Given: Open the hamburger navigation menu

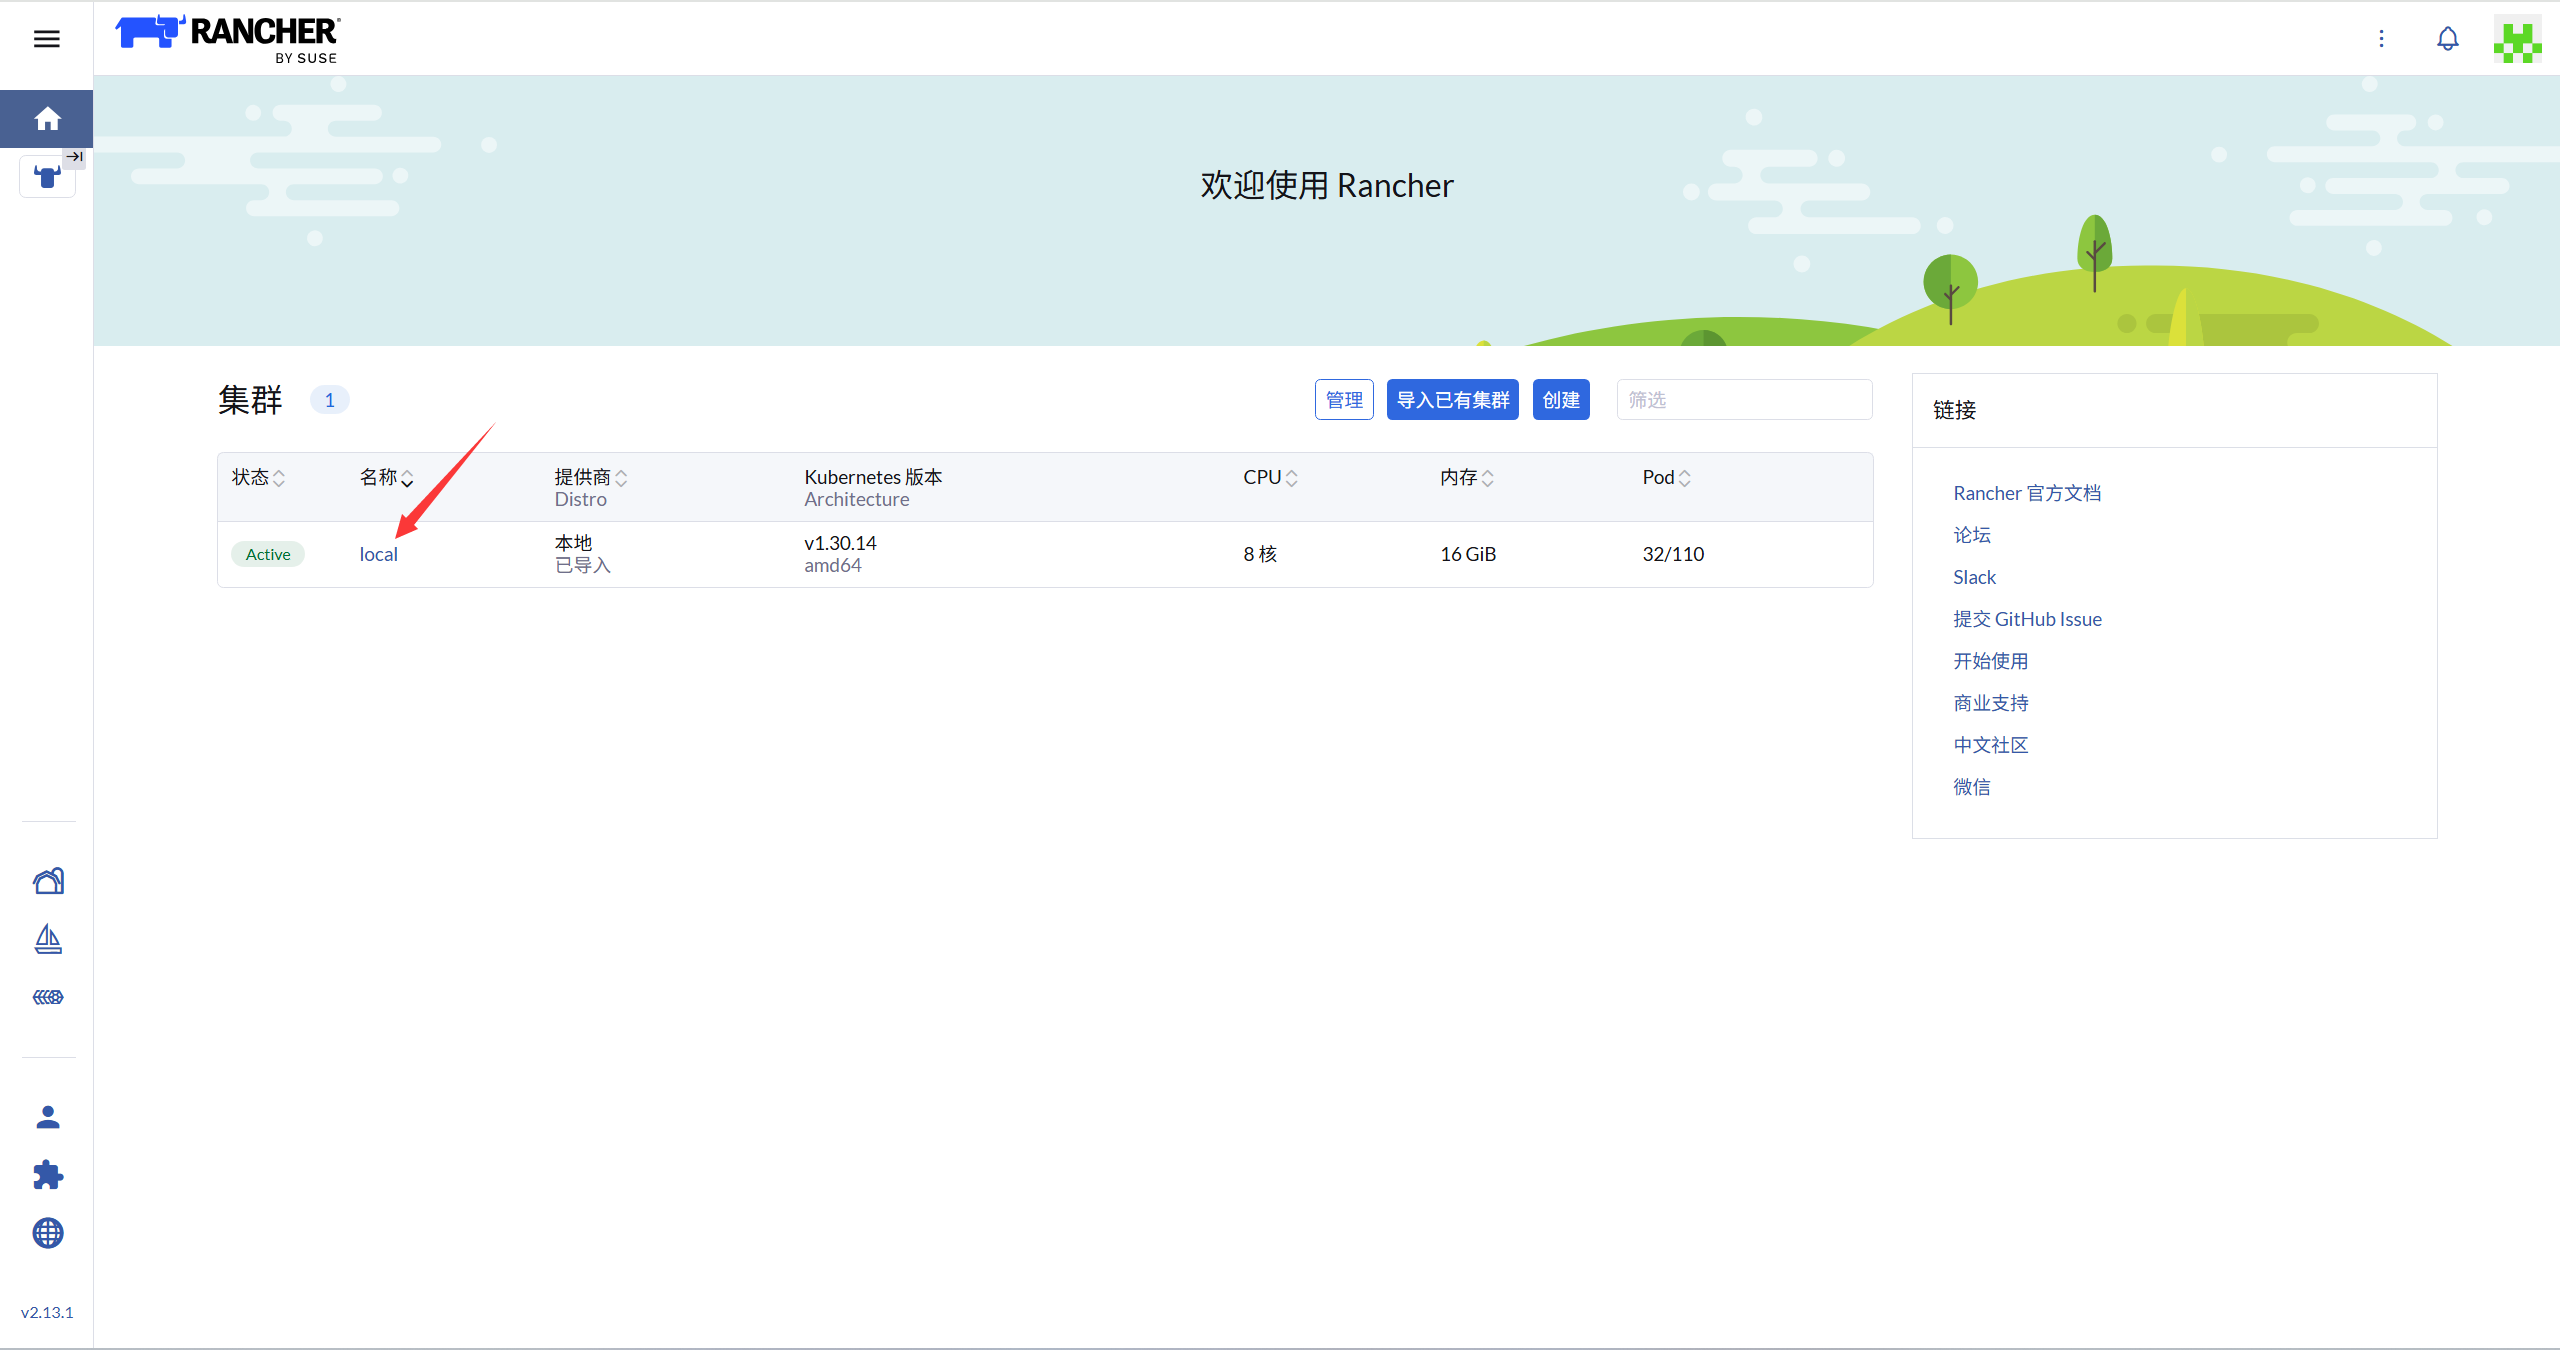Looking at the screenshot, I should 47,39.
